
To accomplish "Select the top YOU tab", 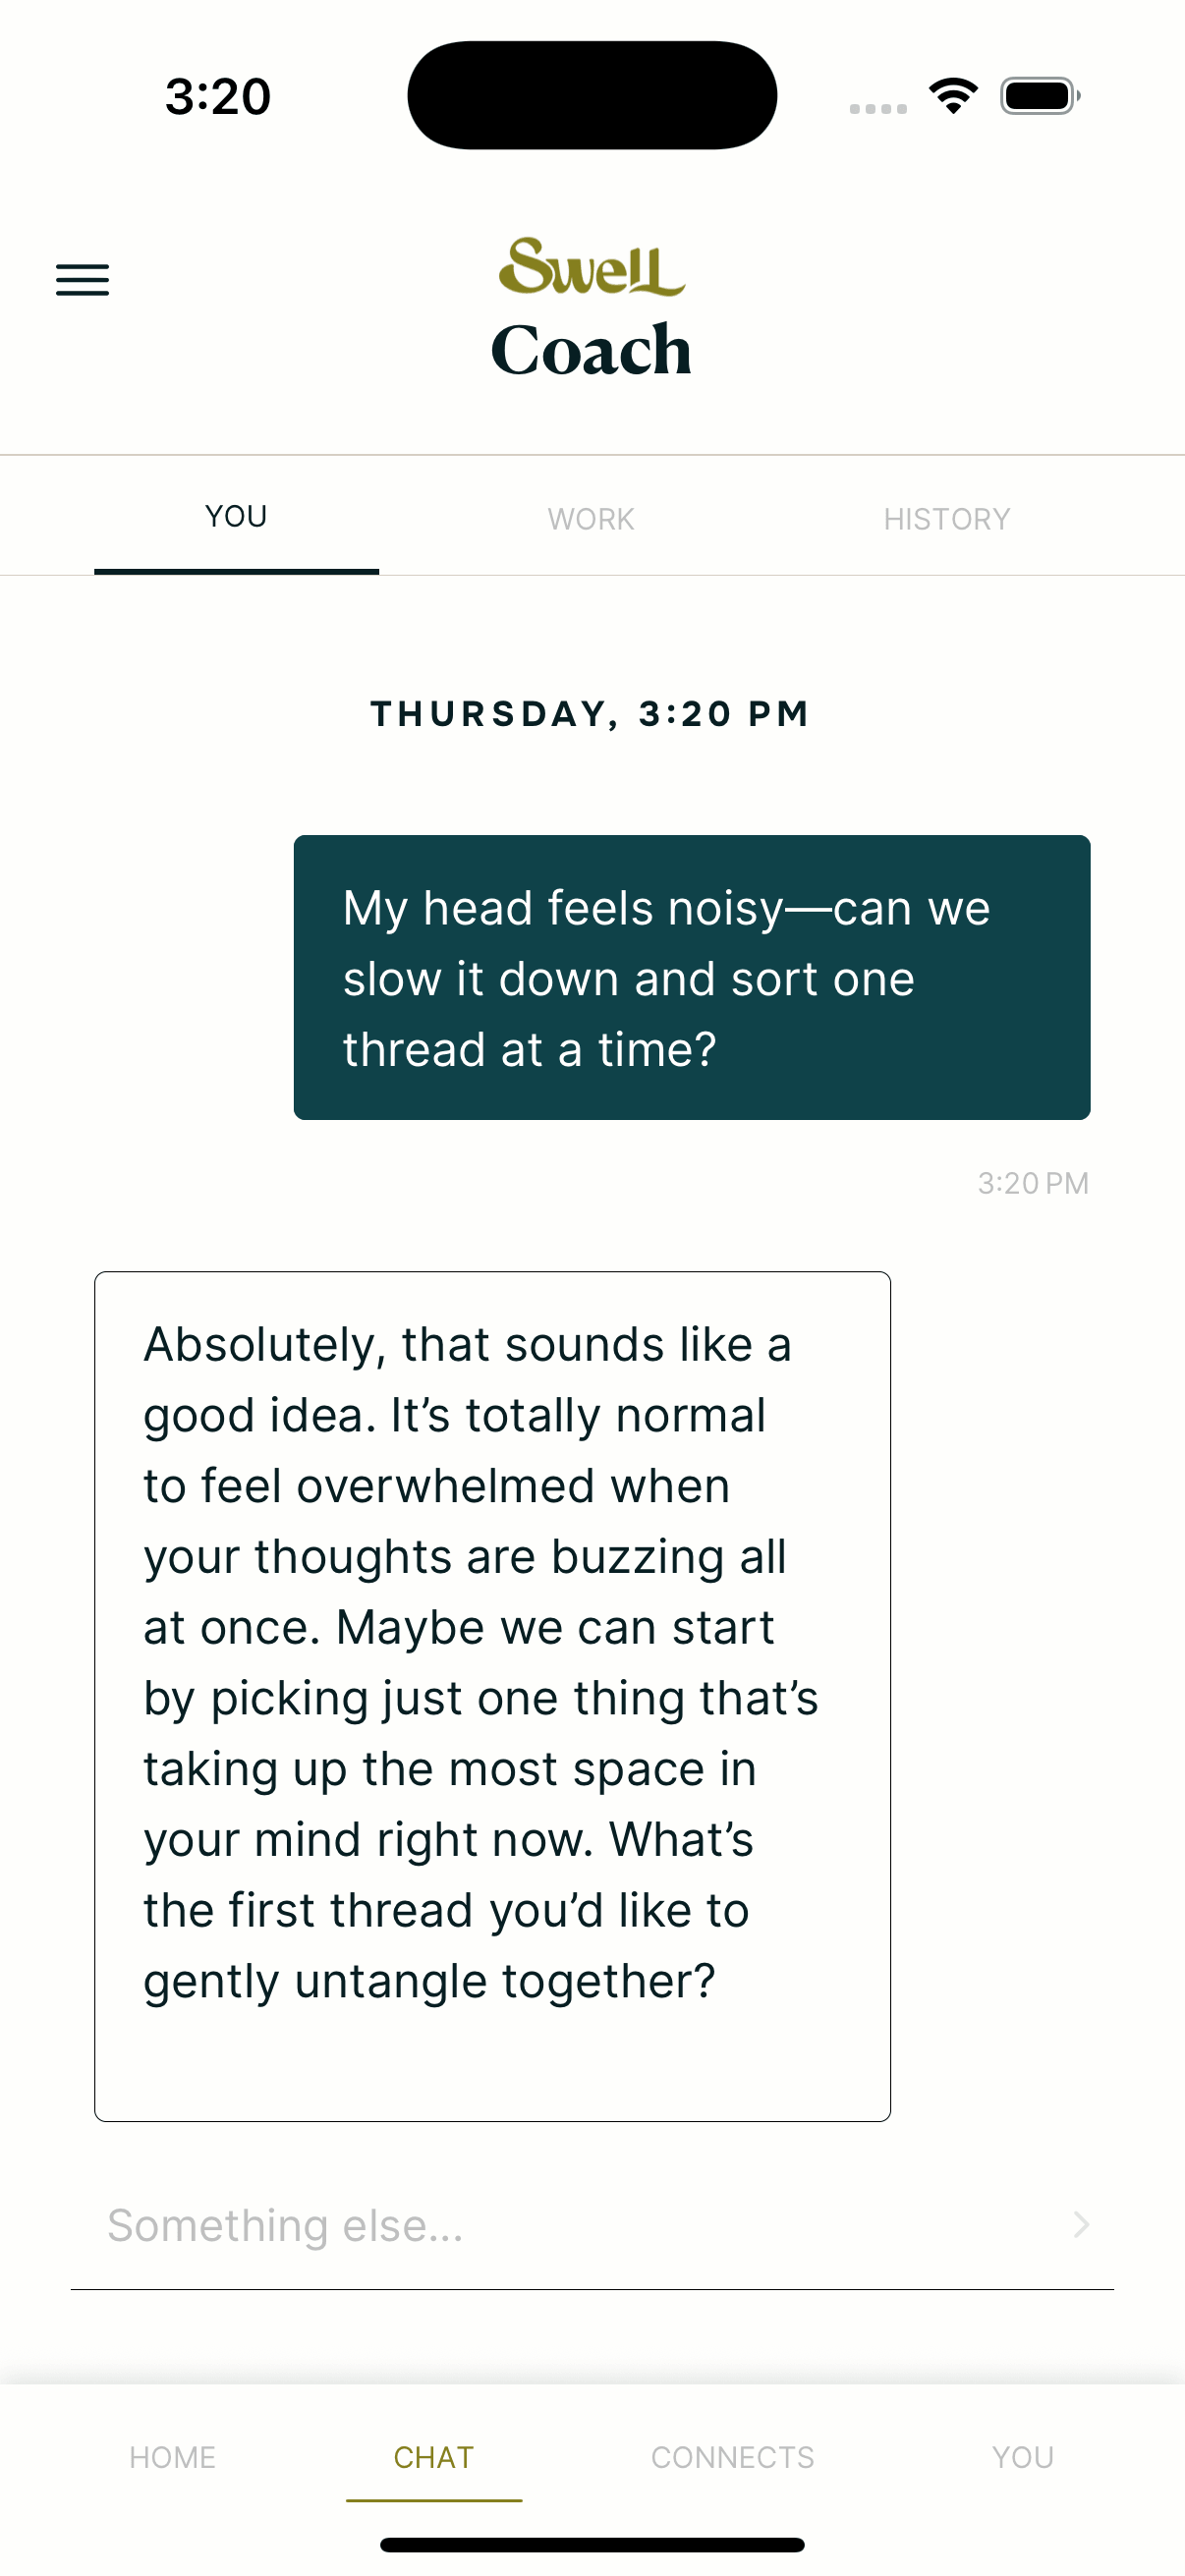I will [236, 517].
